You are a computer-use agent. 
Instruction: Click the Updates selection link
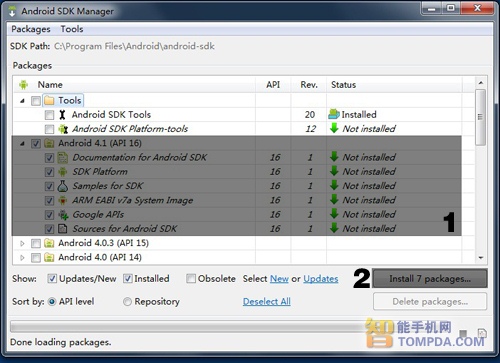tap(321, 279)
